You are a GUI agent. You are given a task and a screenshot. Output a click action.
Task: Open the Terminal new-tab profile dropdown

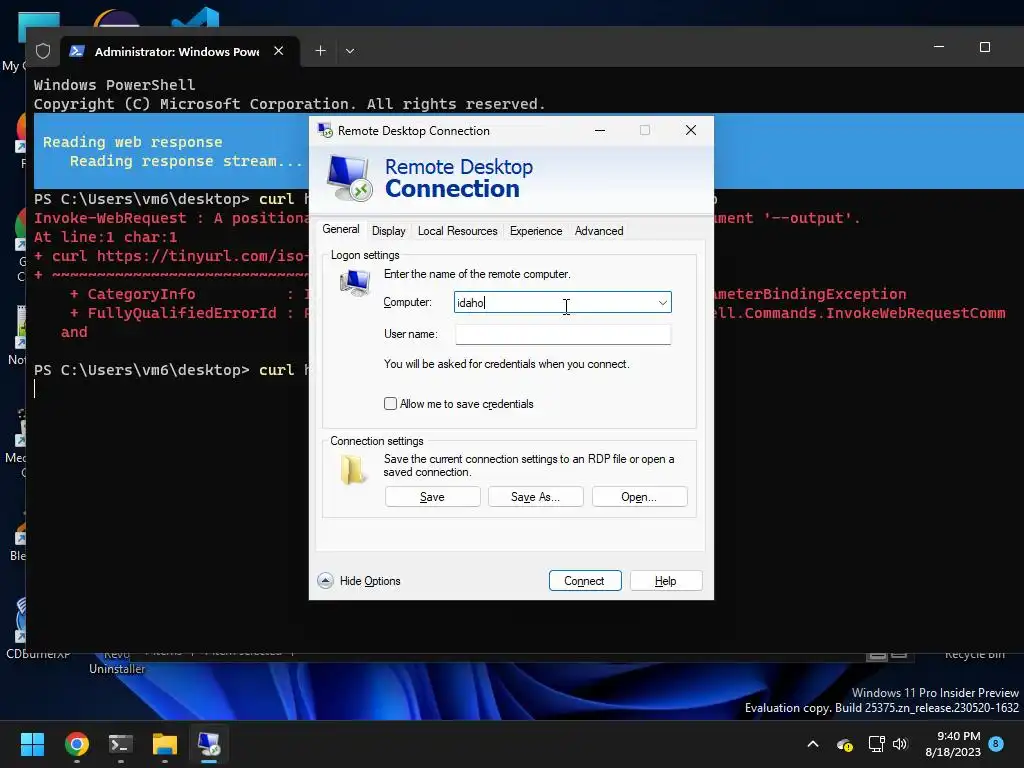(350, 51)
